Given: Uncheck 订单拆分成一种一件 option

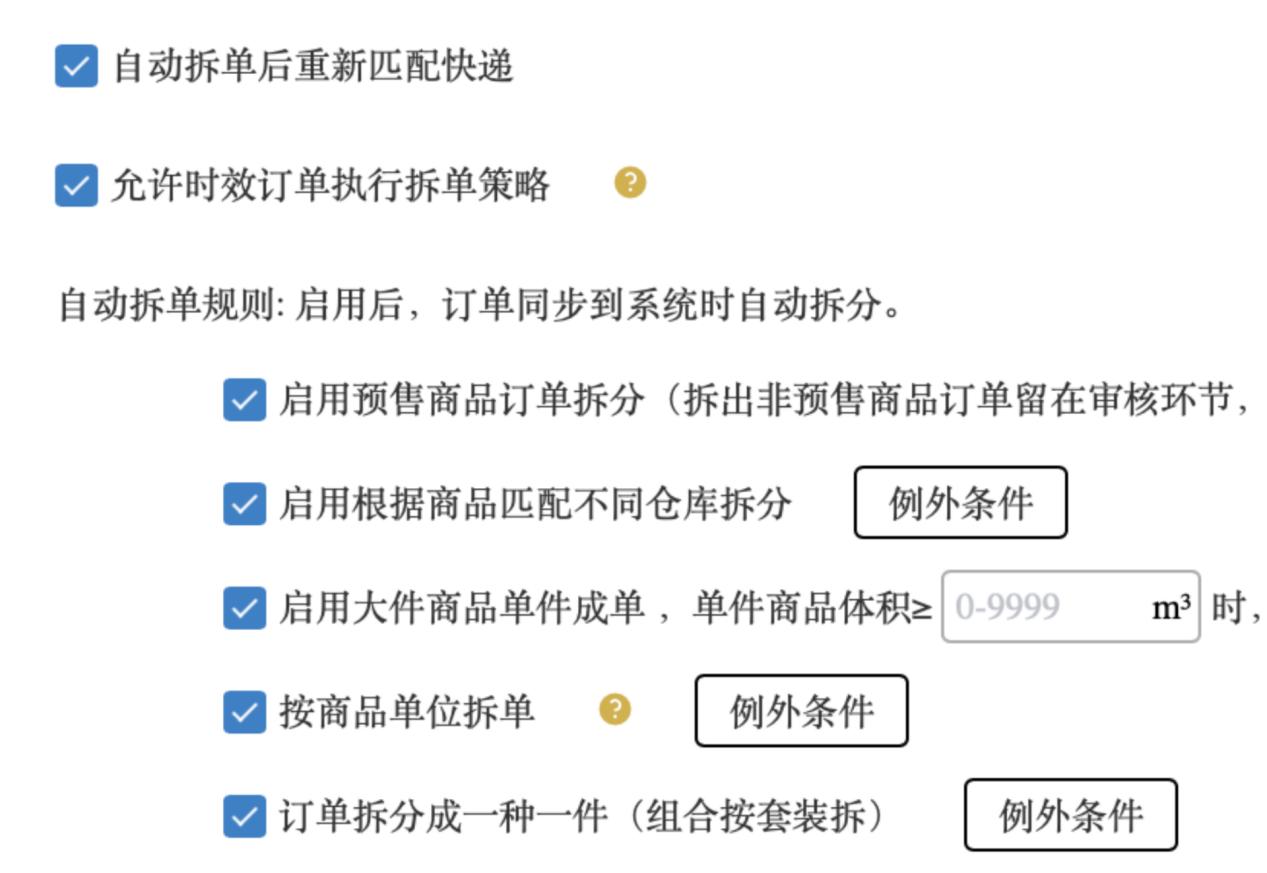Looking at the screenshot, I should (245, 815).
